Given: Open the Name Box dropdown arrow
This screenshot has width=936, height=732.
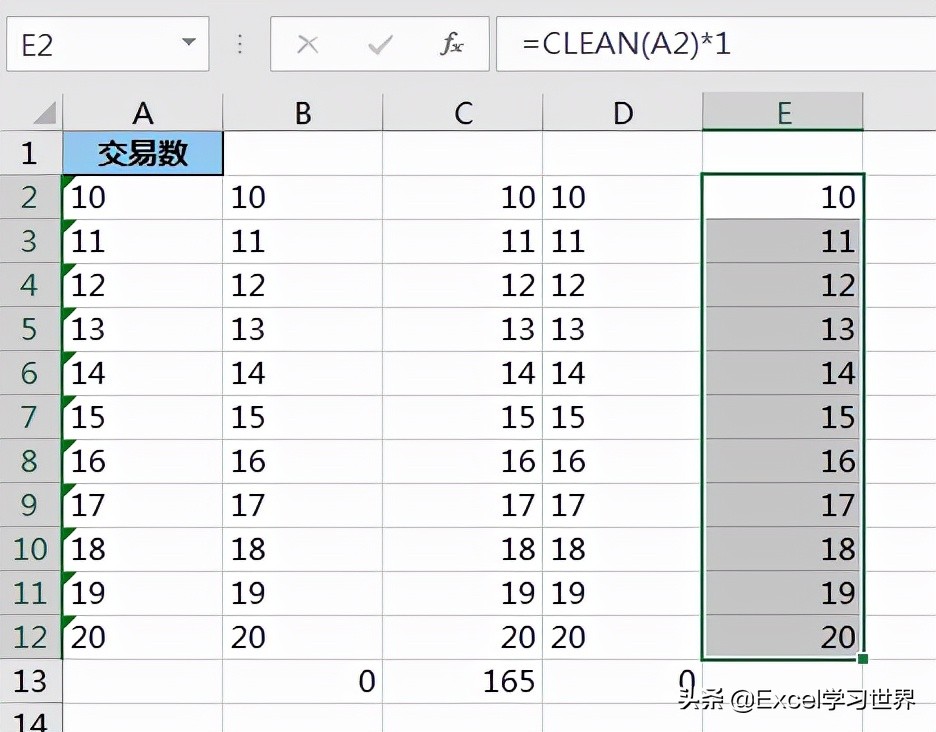Looking at the screenshot, I should point(189,42).
